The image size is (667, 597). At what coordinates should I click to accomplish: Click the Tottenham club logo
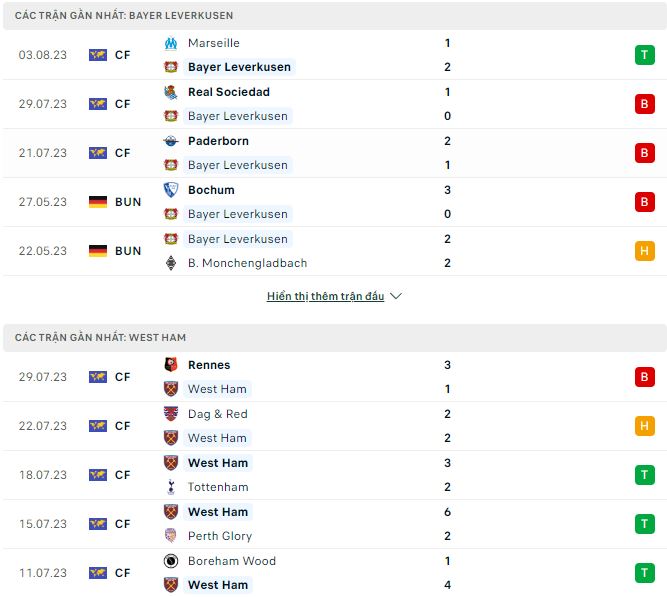point(171,487)
